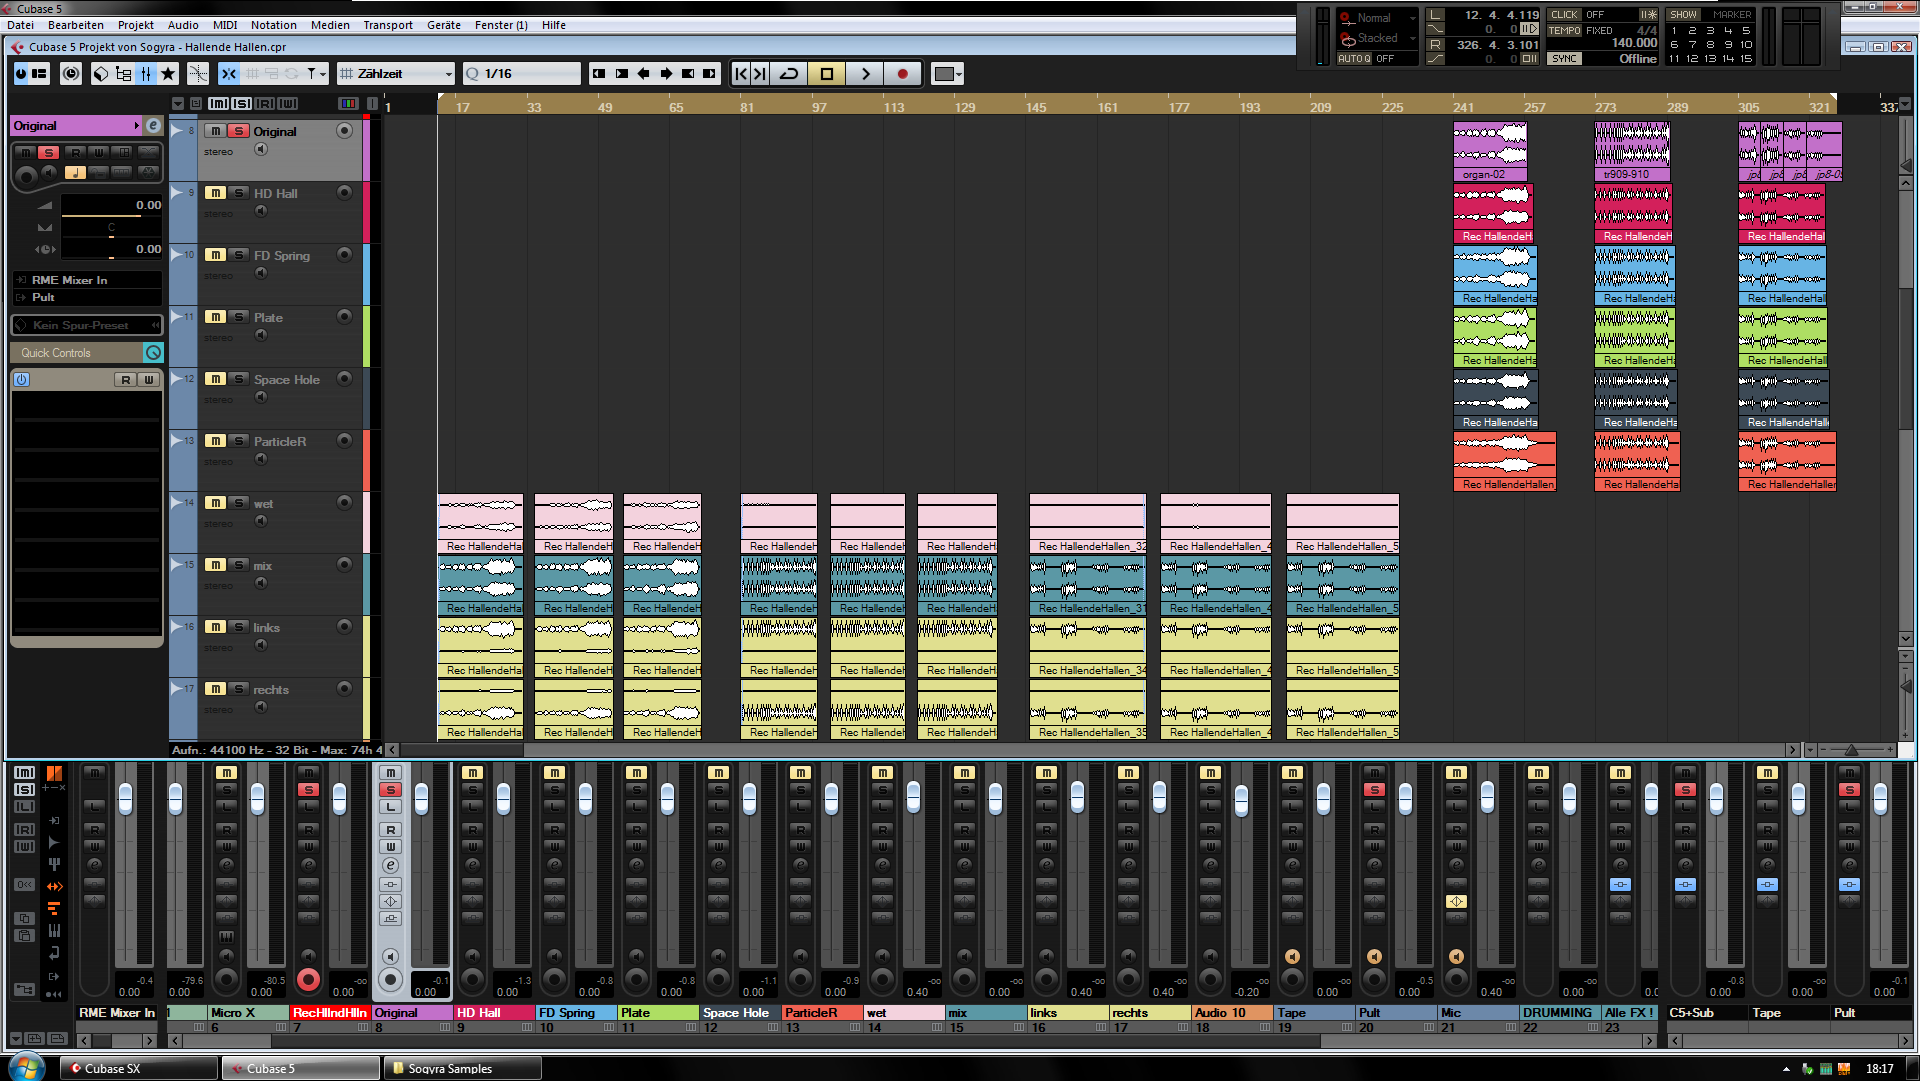Click the move-right nudge arrow icon
Viewport: 1920px width, 1081px height.
click(666, 73)
